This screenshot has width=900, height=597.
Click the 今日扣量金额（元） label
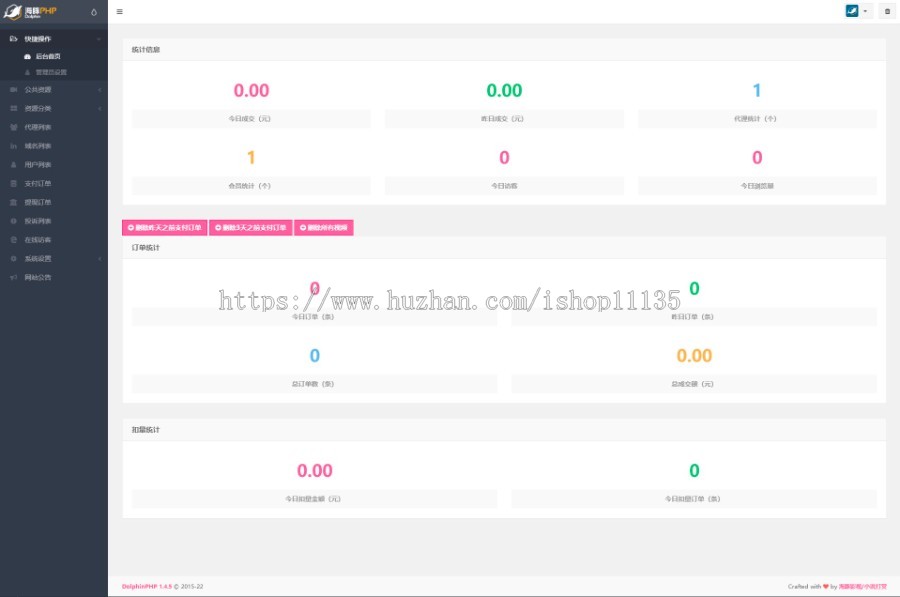click(x=313, y=499)
